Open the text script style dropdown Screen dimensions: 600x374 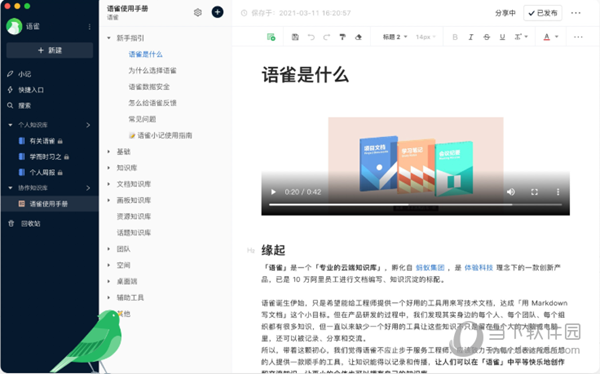(x=521, y=37)
